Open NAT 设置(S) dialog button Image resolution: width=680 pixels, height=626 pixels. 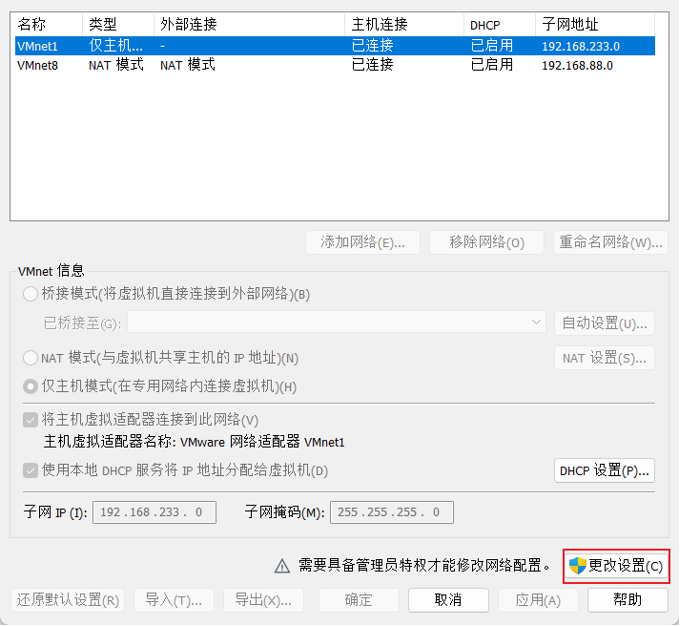tap(604, 358)
